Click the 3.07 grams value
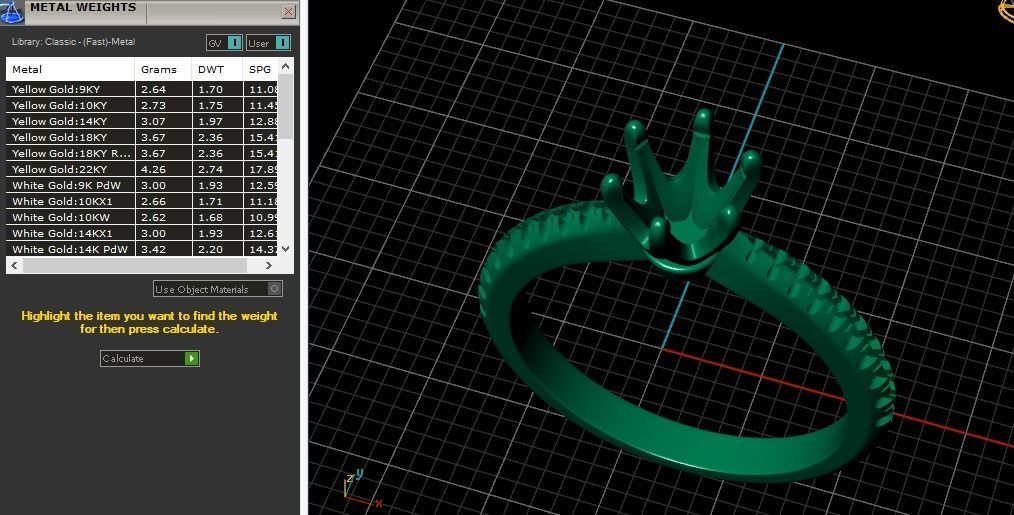This screenshot has width=1014, height=515. (153, 121)
